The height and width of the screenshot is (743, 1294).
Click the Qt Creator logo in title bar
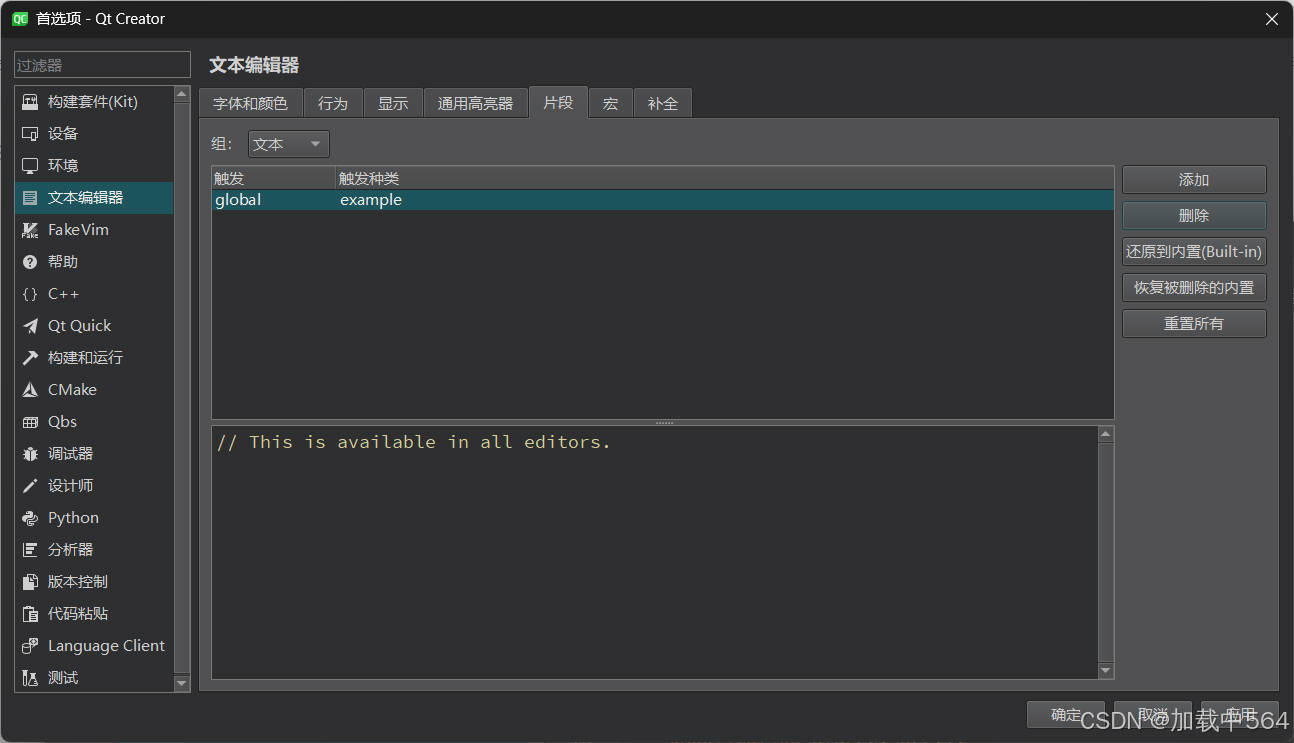point(20,19)
